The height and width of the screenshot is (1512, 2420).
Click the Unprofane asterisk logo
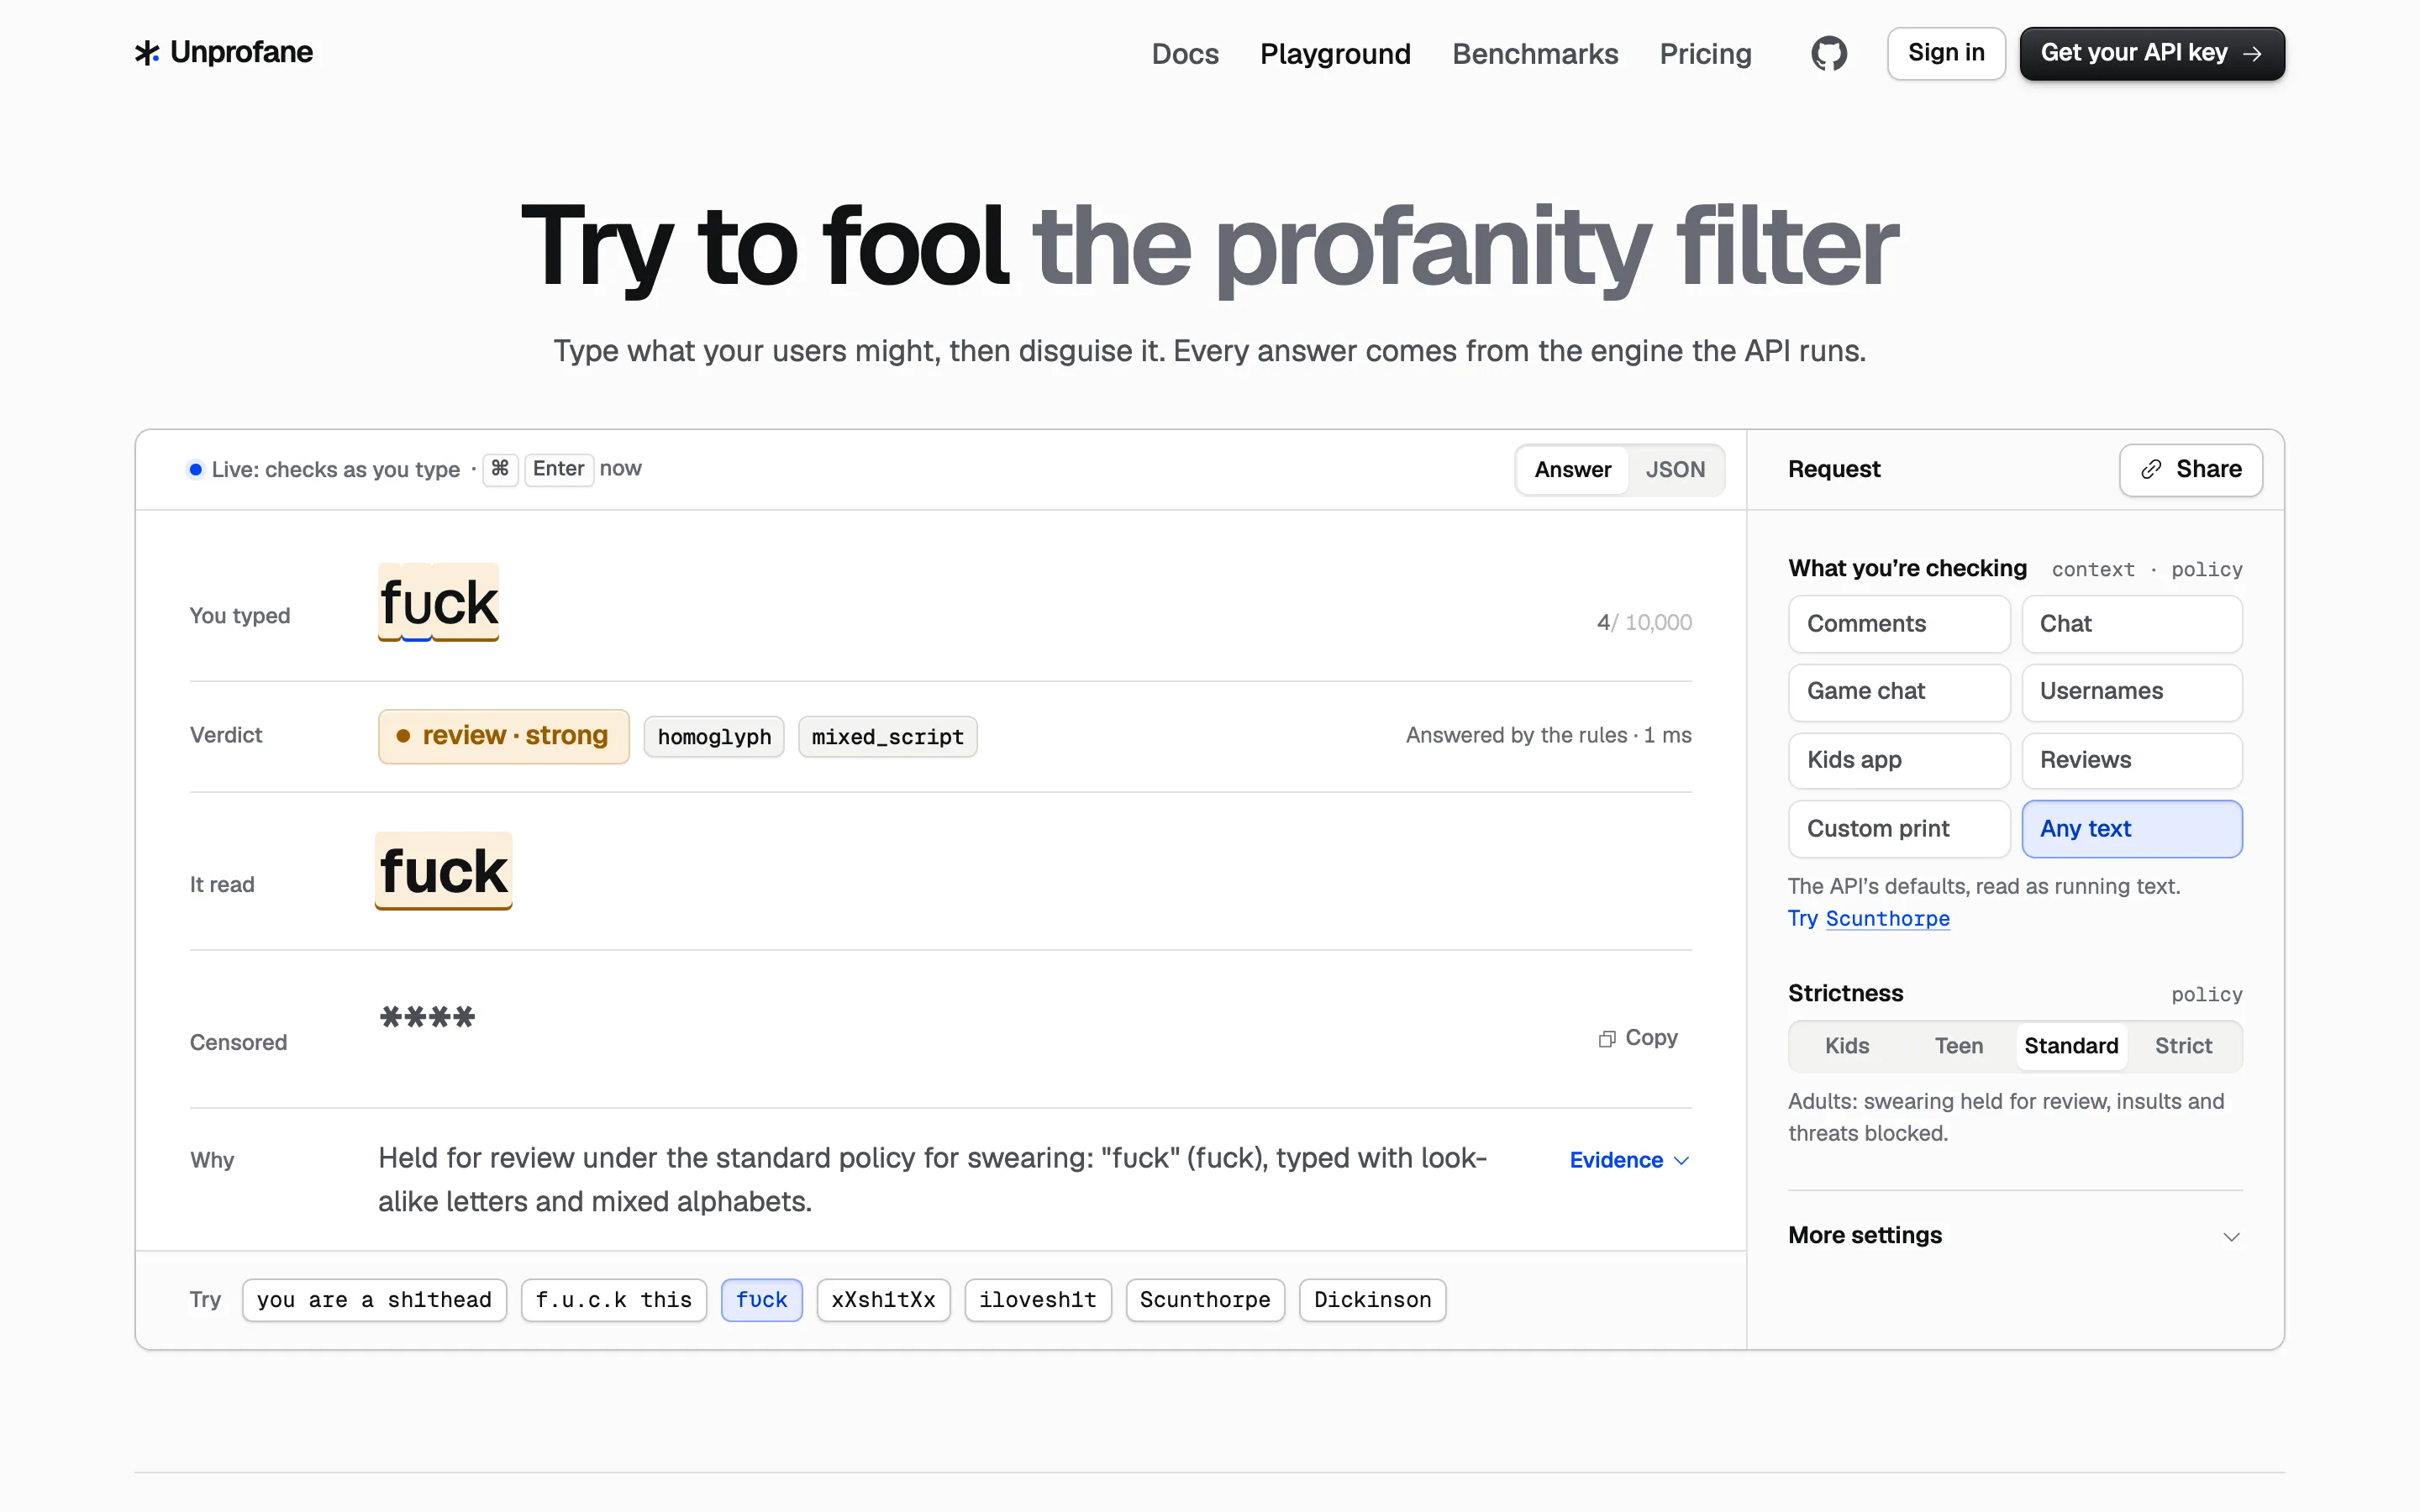147,53
